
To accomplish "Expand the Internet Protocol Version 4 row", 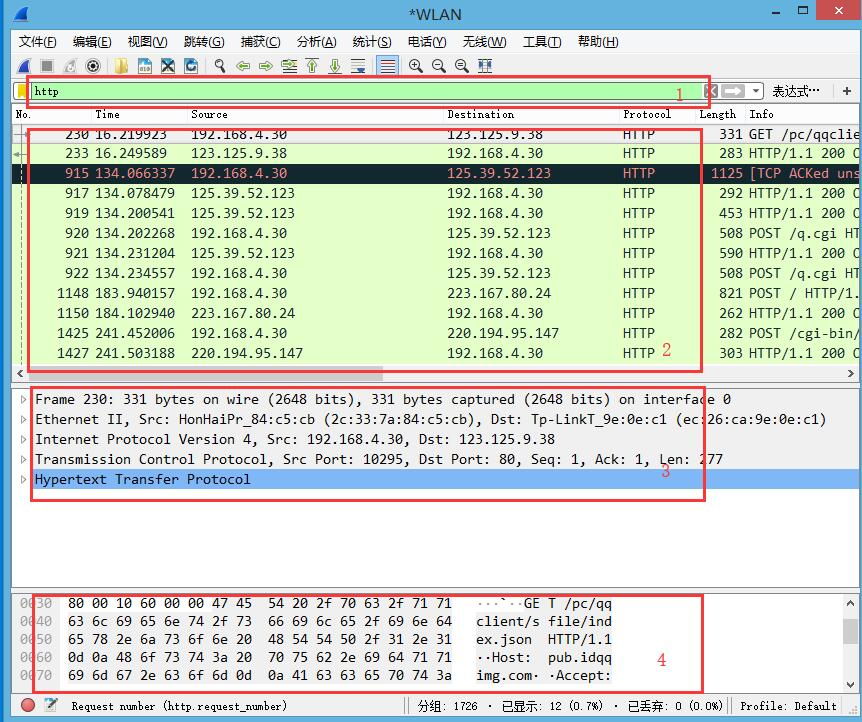I will pos(23,439).
